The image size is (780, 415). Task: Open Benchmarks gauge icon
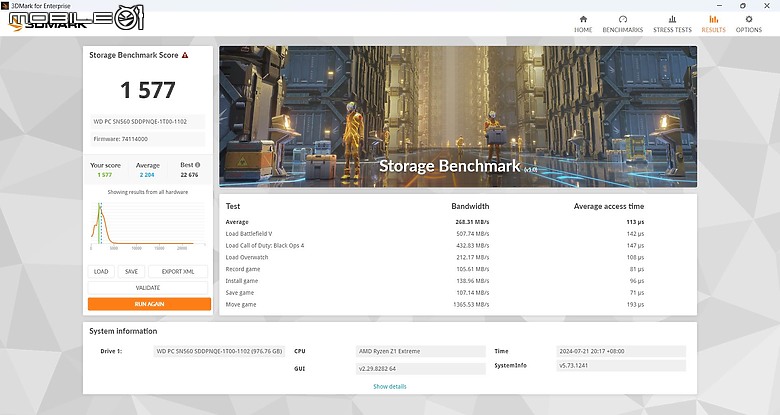click(x=623, y=19)
